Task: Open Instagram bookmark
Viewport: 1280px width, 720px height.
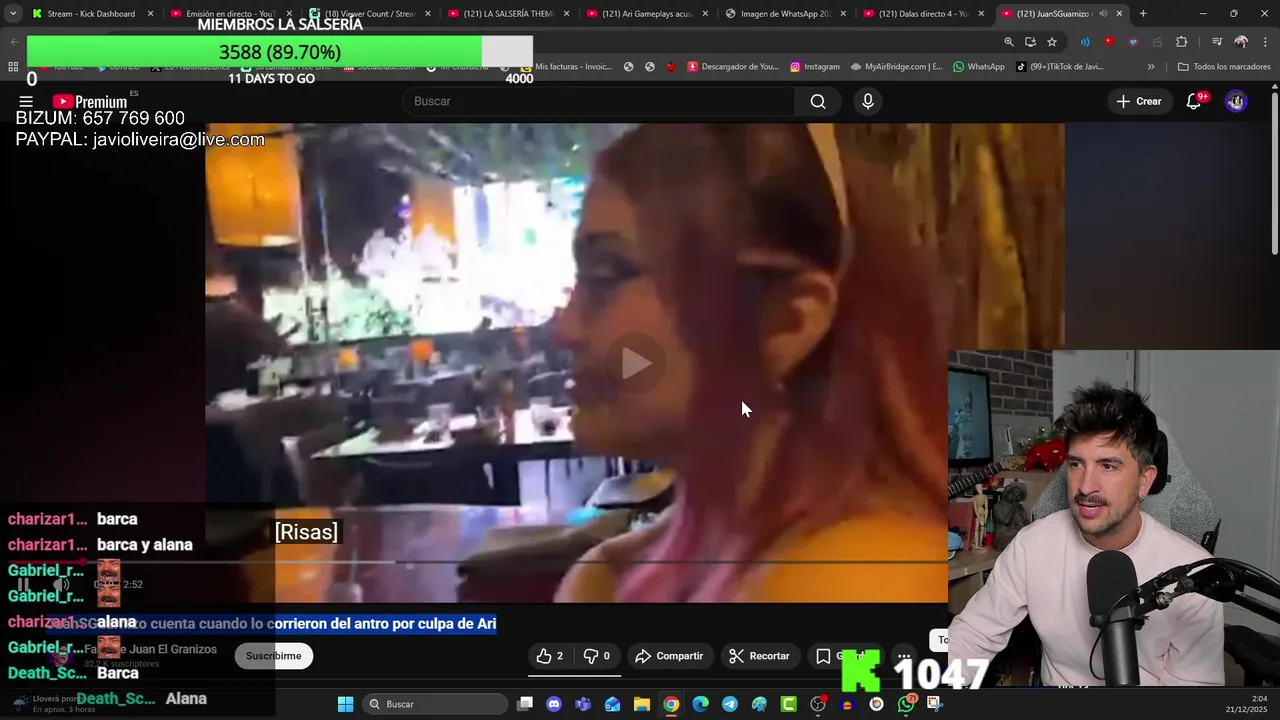Action: point(815,67)
